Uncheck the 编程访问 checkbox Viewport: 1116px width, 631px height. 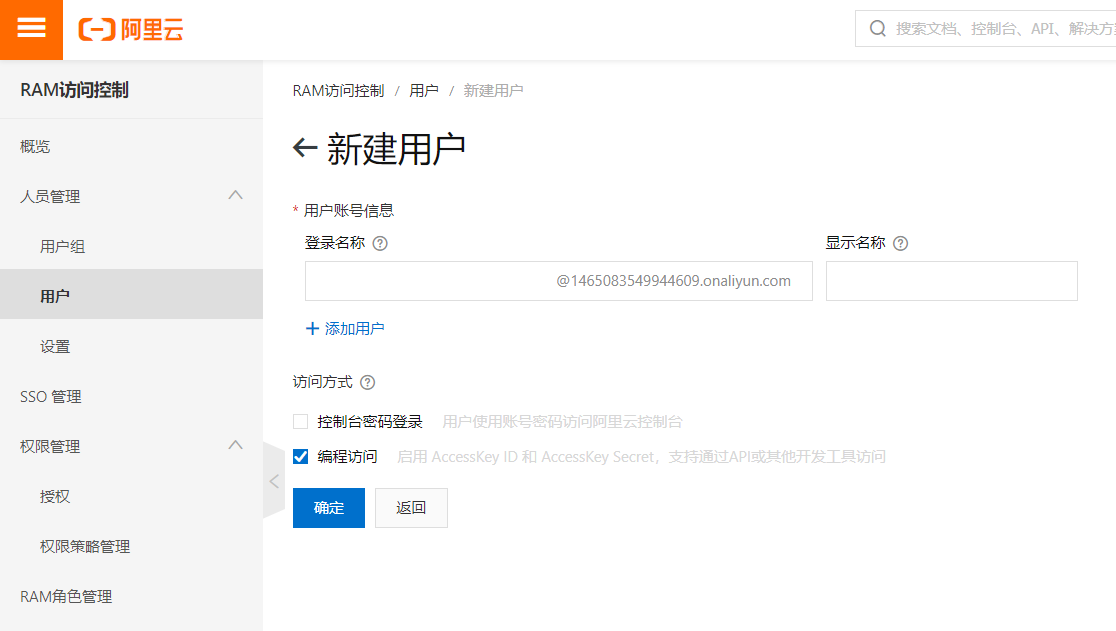click(x=300, y=457)
